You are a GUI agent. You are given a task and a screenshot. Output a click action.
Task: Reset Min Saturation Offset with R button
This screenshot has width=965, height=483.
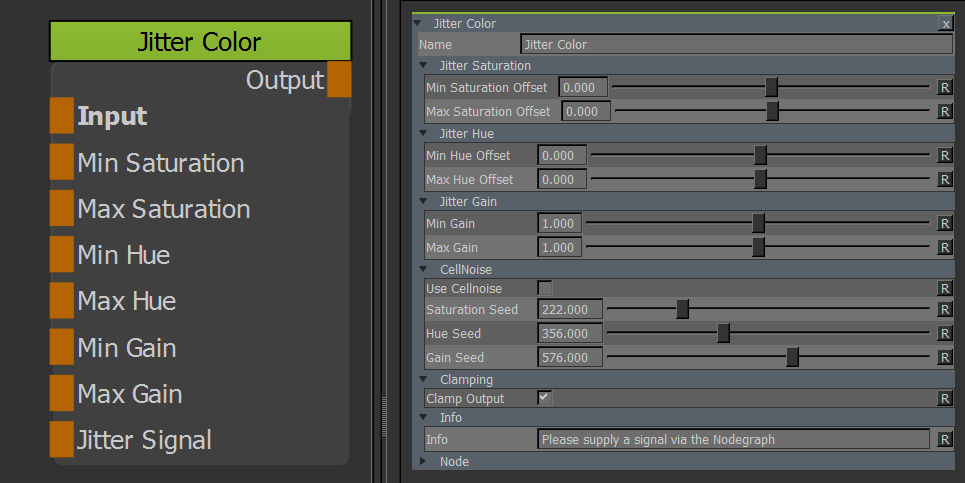(944, 88)
